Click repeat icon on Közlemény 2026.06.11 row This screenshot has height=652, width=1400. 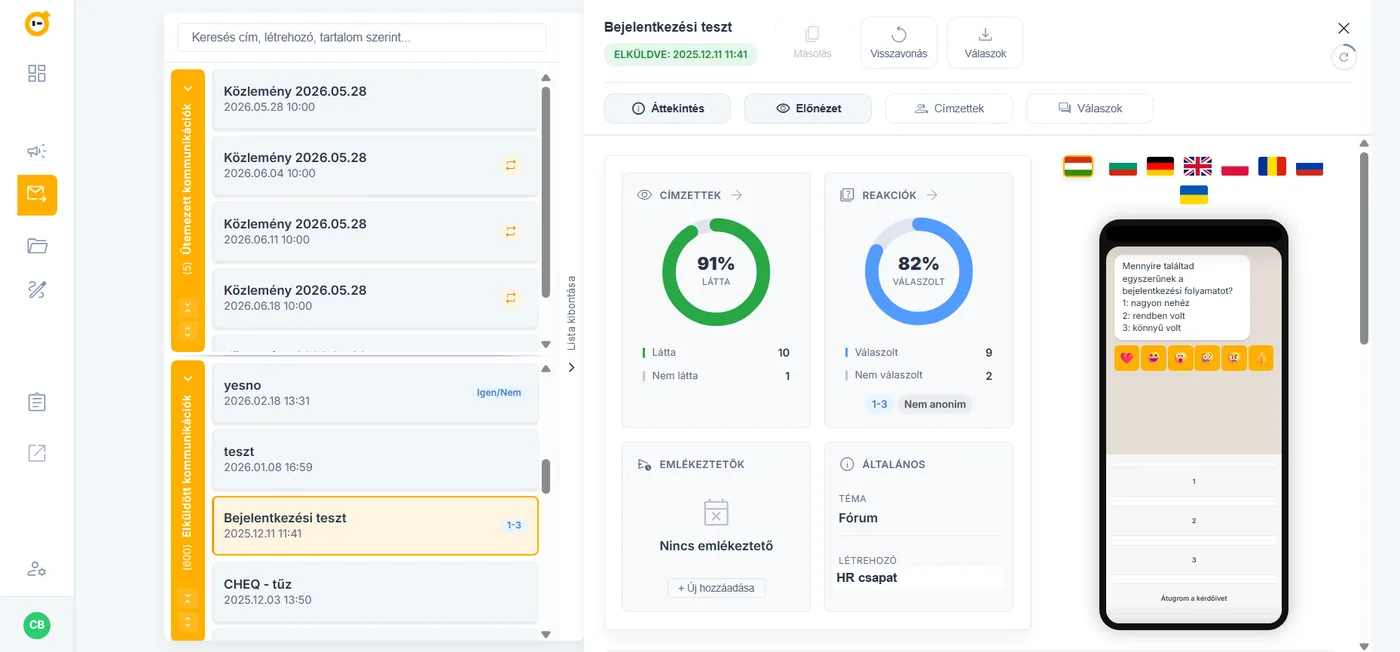pyautogui.click(x=511, y=231)
